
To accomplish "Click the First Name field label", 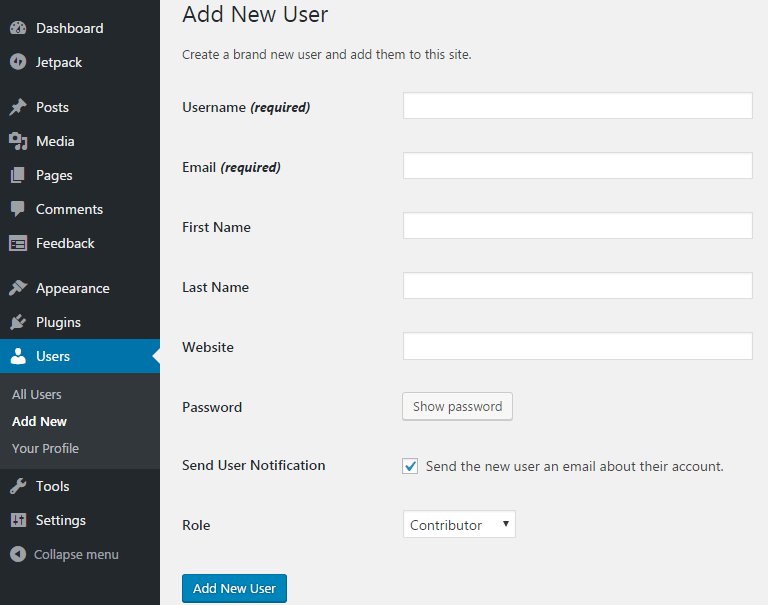I will (216, 227).
